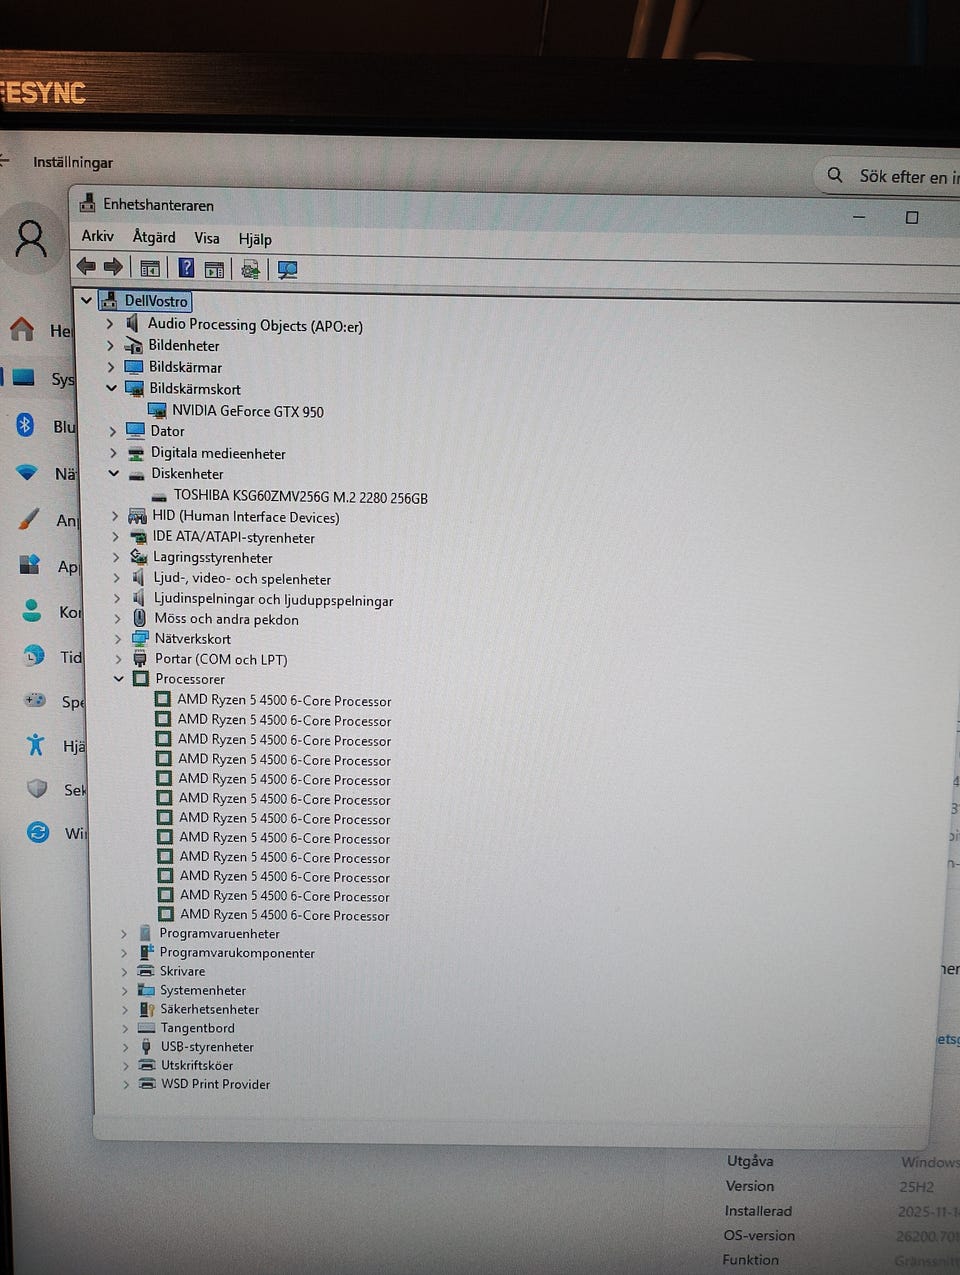
Task: Click the Skrivare printer icon
Action: (146, 971)
